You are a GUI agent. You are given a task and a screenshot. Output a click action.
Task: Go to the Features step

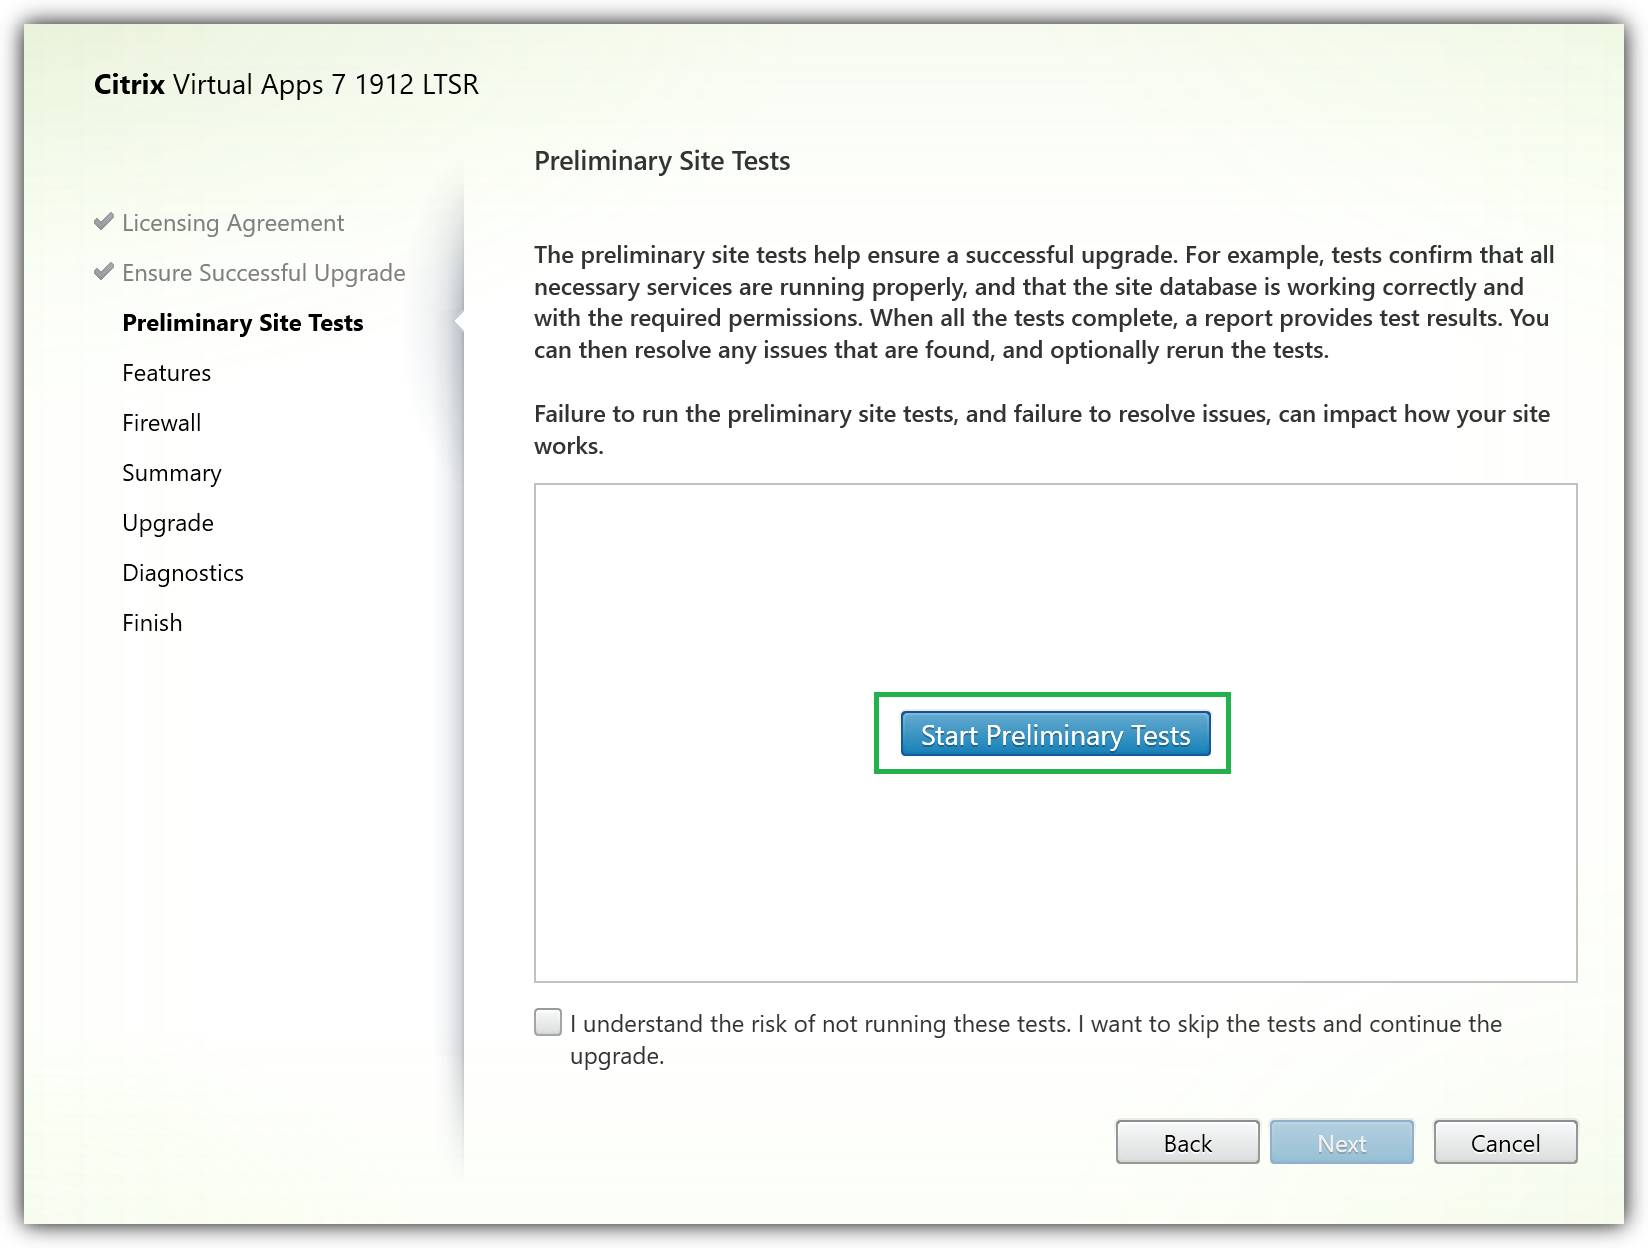[x=166, y=373]
